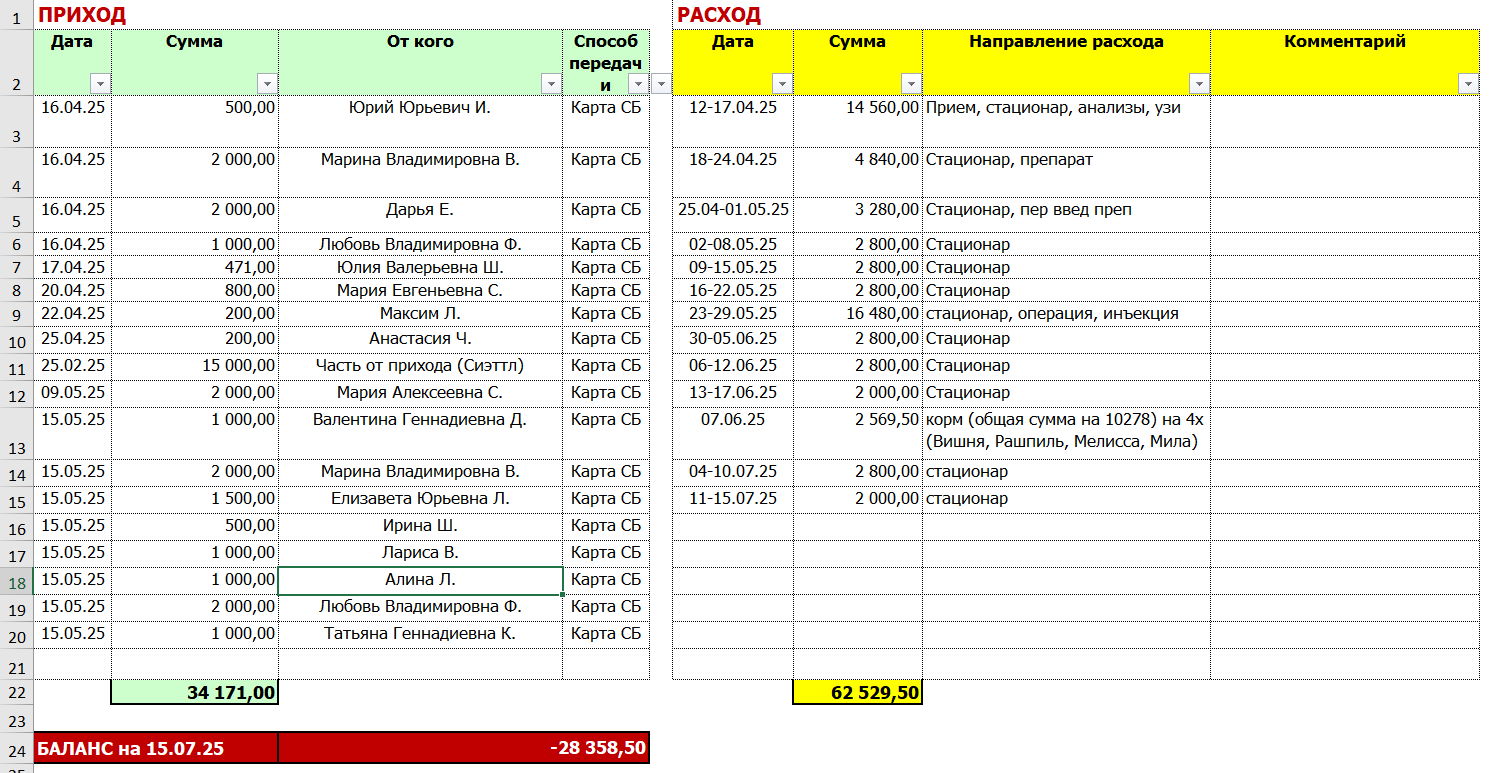Click the Комментарий header cell
The height and width of the screenshot is (773, 1492).
1345,62
